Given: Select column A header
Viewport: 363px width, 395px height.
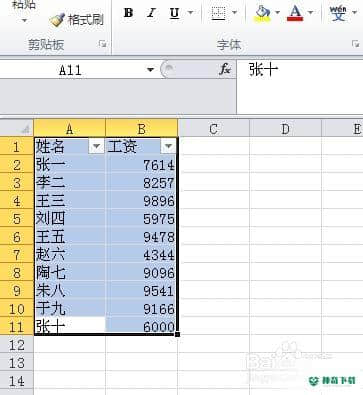Looking at the screenshot, I should (69, 129).
